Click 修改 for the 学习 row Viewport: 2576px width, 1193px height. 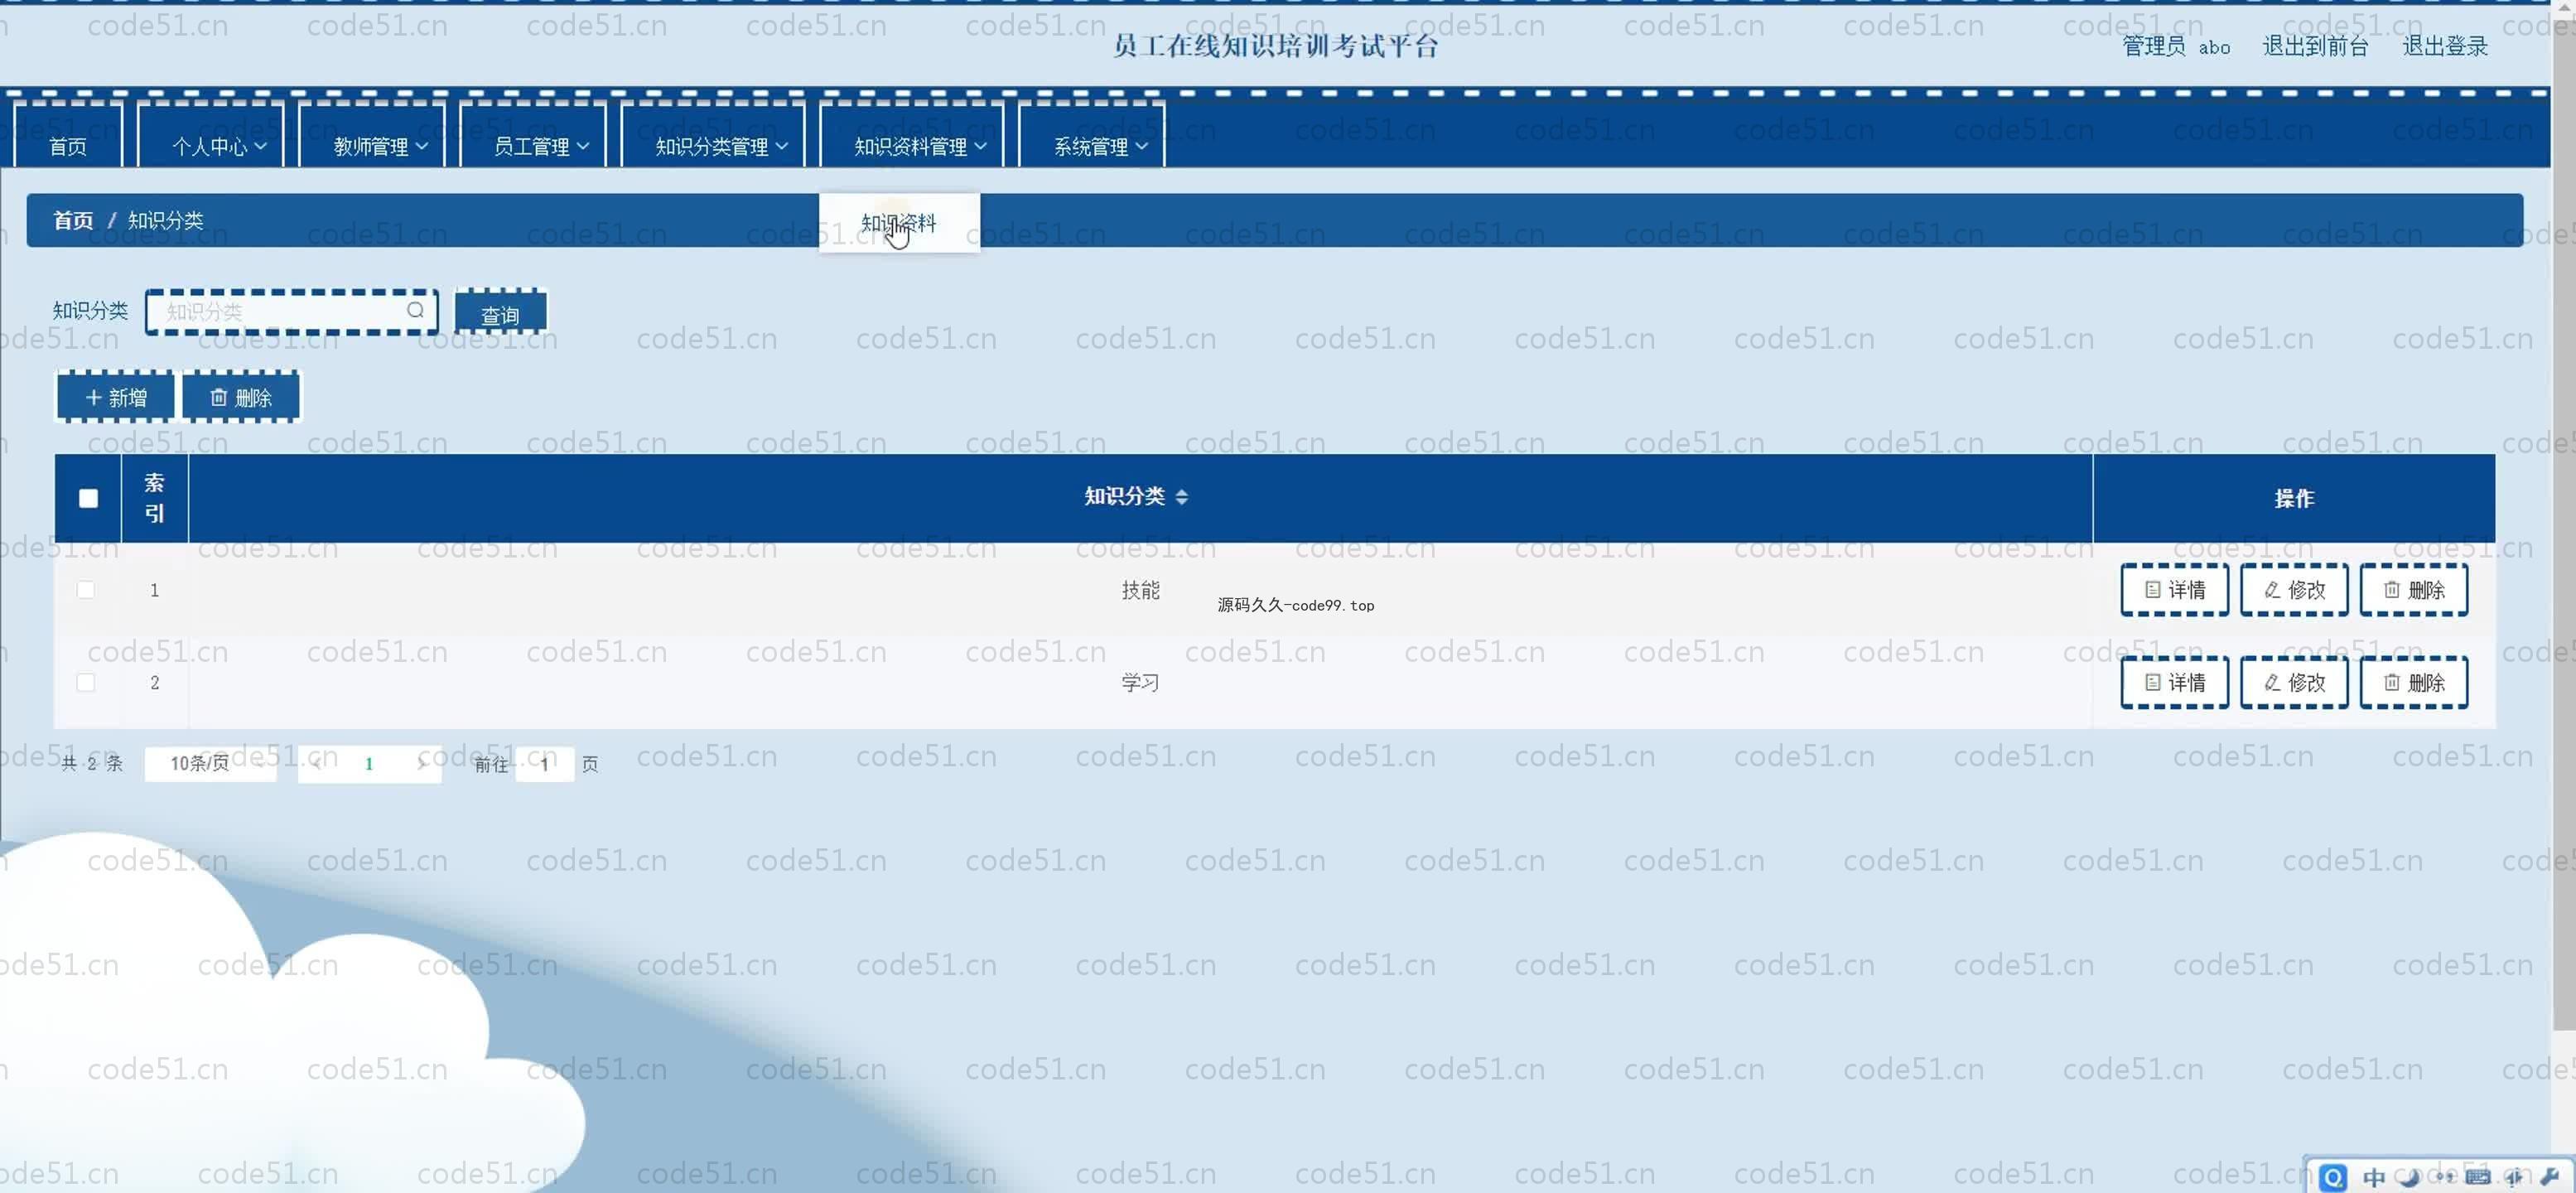pos(2294,682)
